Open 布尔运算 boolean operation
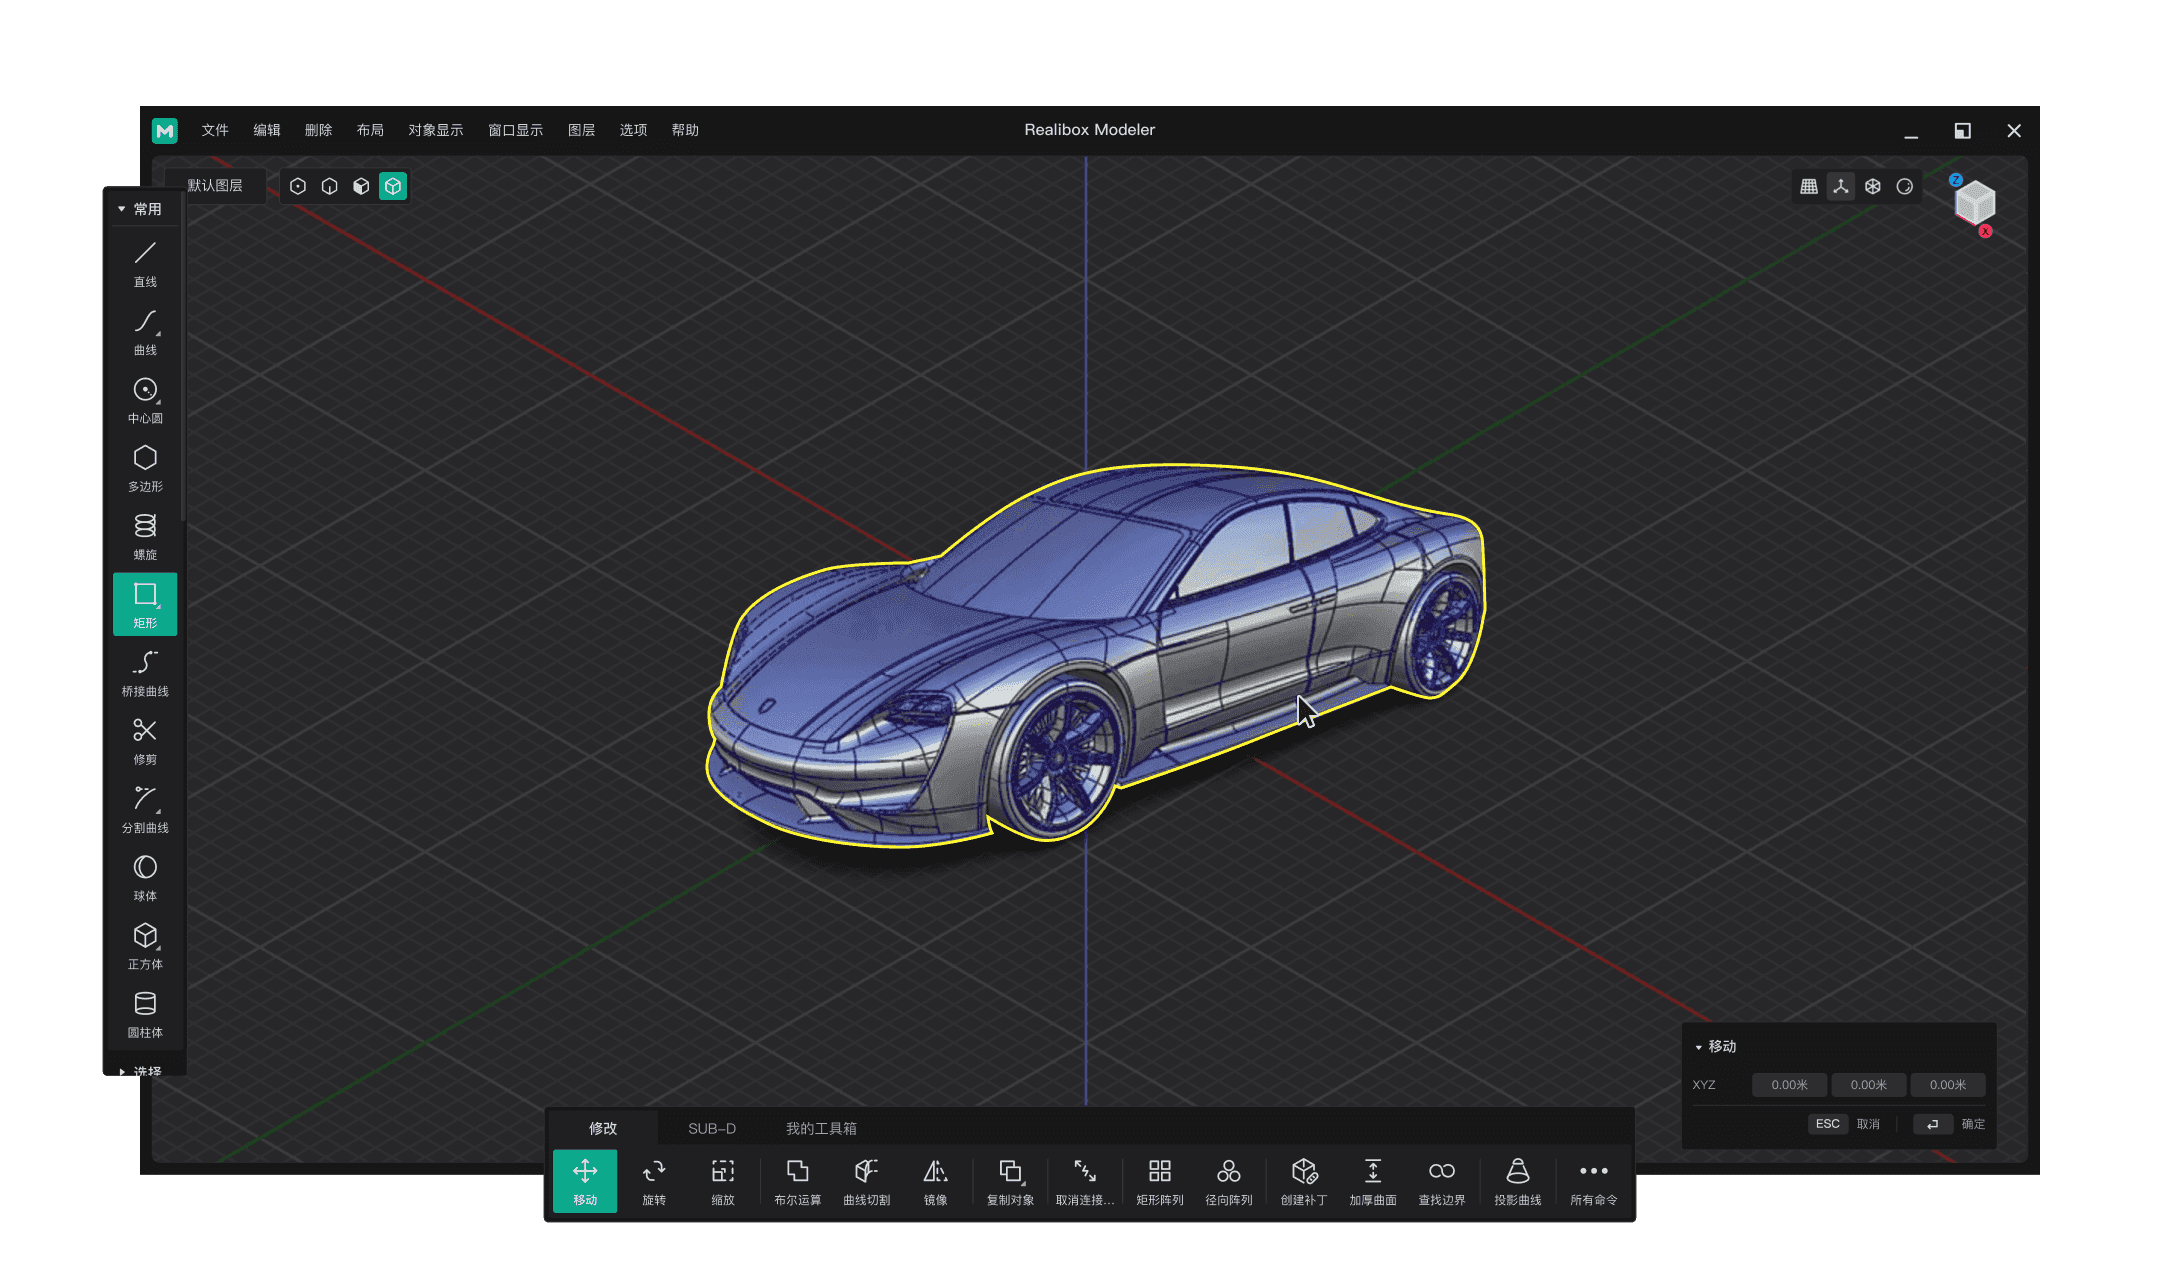The image size is (2180, 1279). pyautogui.click(x=798, y=1181)
